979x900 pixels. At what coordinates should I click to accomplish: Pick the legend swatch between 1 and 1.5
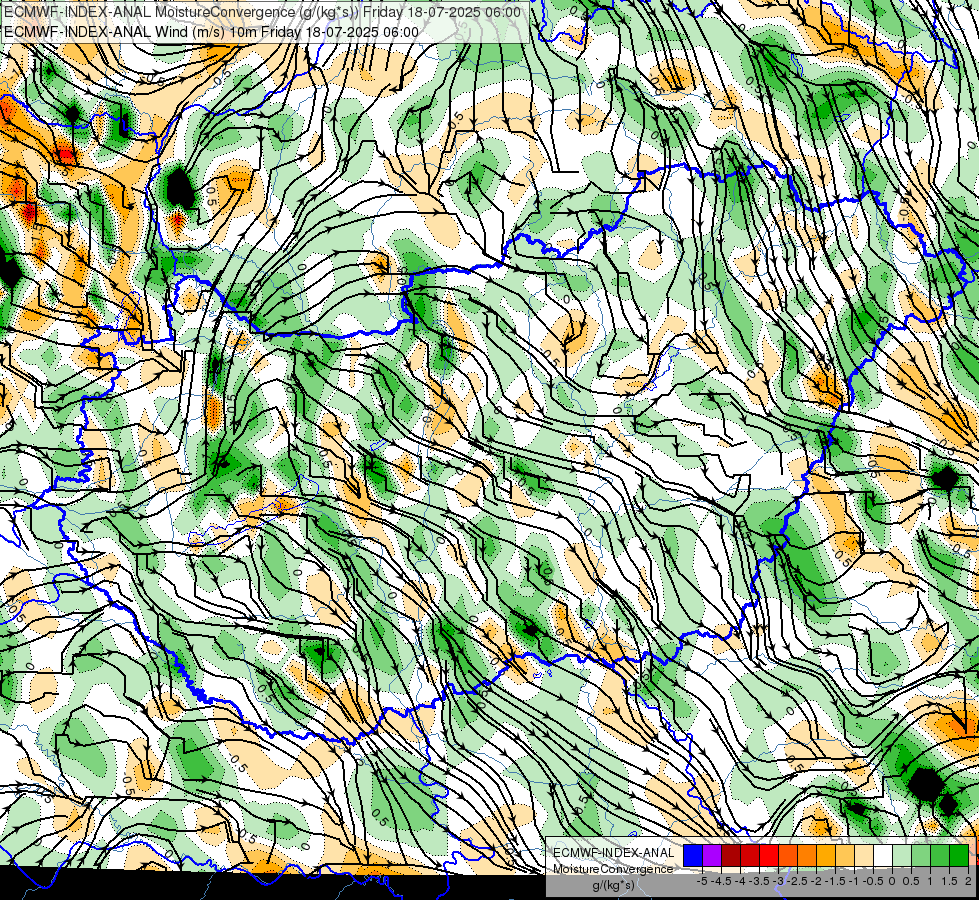coord(940,856)
